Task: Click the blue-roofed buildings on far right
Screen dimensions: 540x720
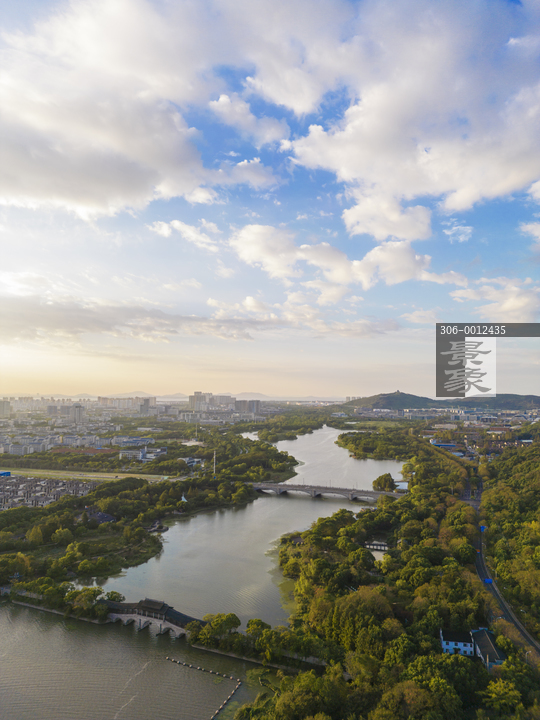Action: (444, 444)
